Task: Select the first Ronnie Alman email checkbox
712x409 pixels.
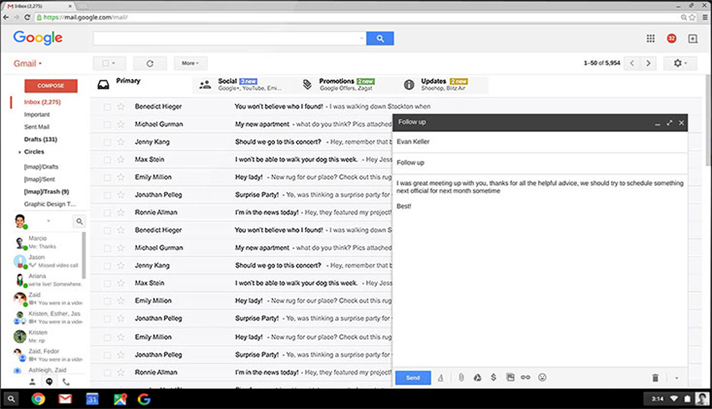Action: 107,213
